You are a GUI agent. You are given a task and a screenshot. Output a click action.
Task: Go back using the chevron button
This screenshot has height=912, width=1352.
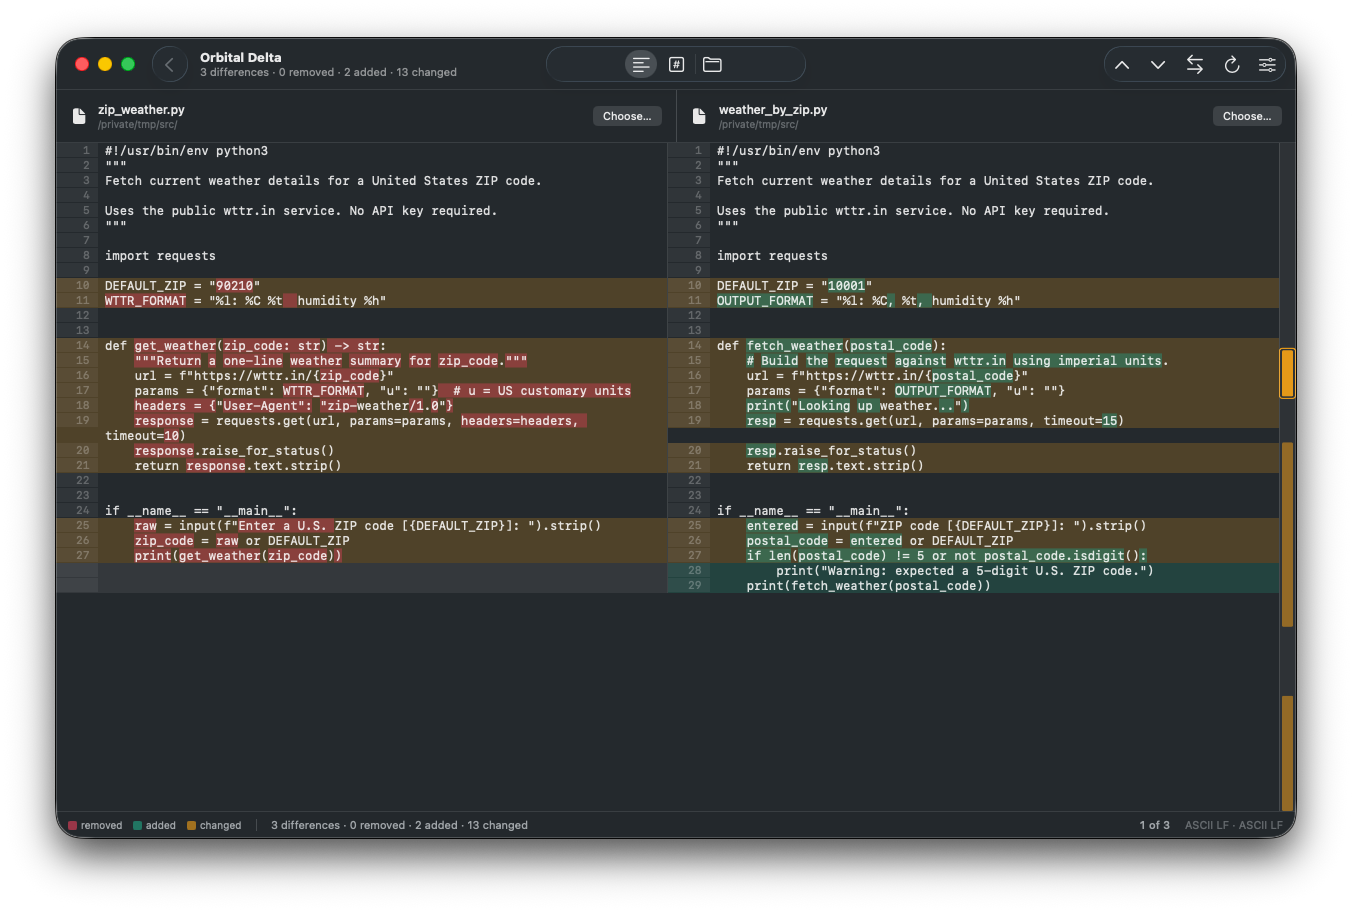click(x=170, y=65)
